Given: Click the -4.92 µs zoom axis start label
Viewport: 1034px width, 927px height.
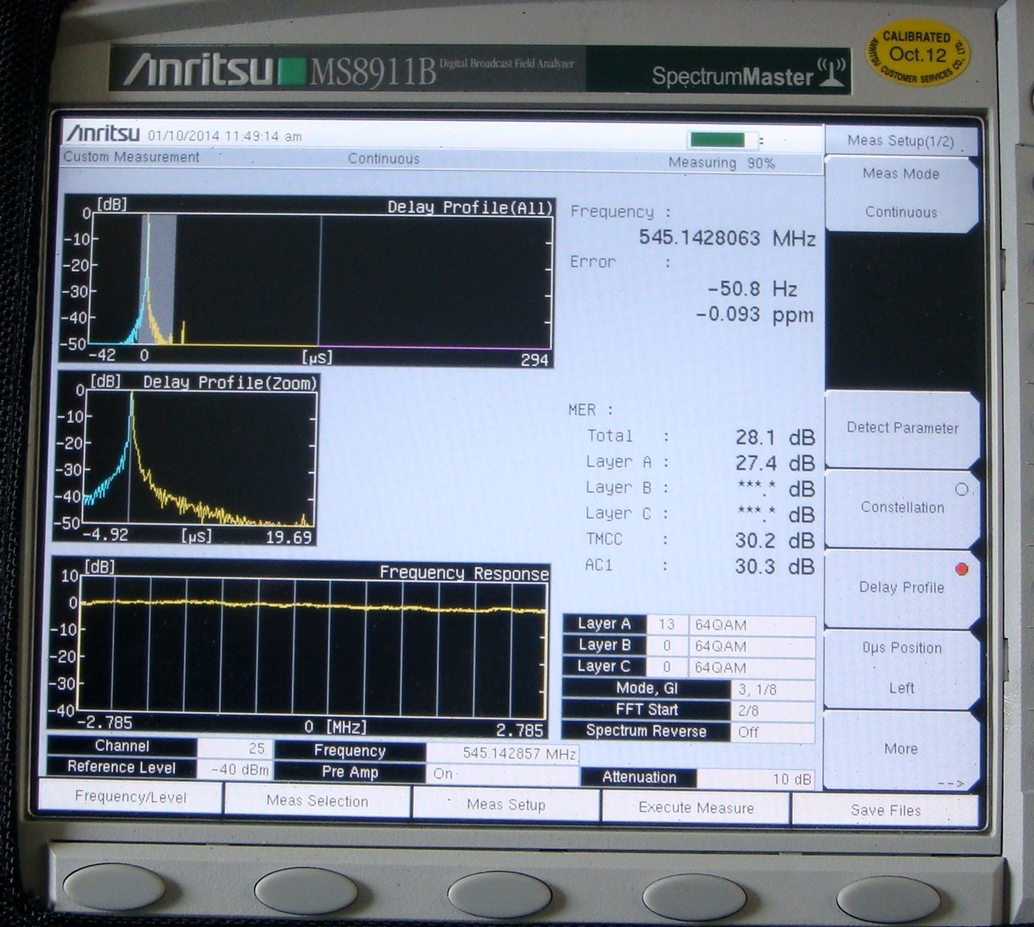Looking at the screenshot, I should tap(106, 534).
